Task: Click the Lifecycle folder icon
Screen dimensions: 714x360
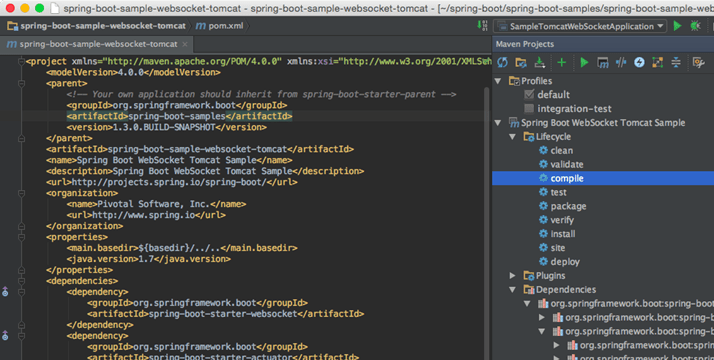Action: (x=528, y=137)
